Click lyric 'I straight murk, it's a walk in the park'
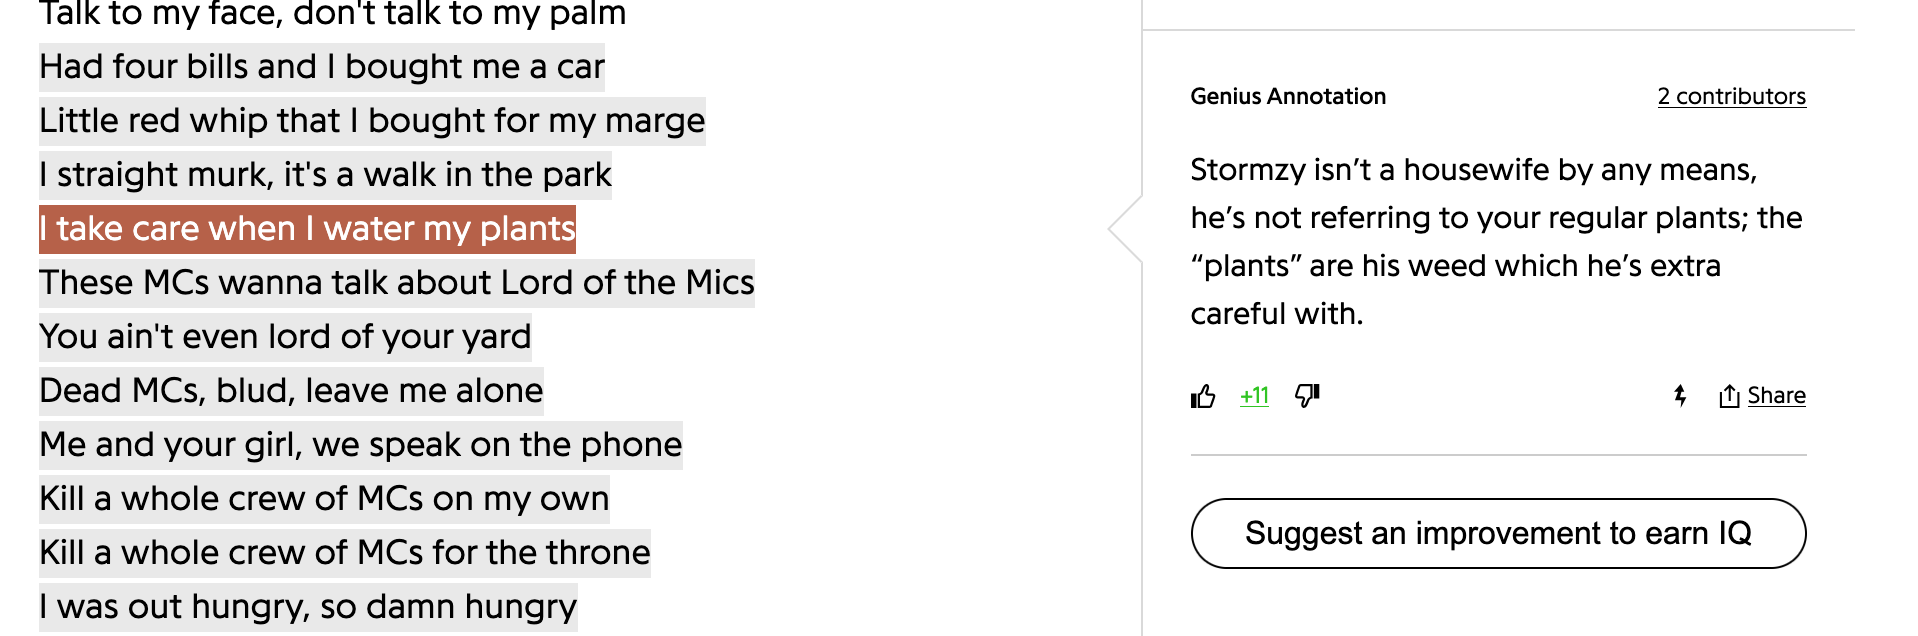Viewport: 1918px width, 636px height. (x=325, y=174)
